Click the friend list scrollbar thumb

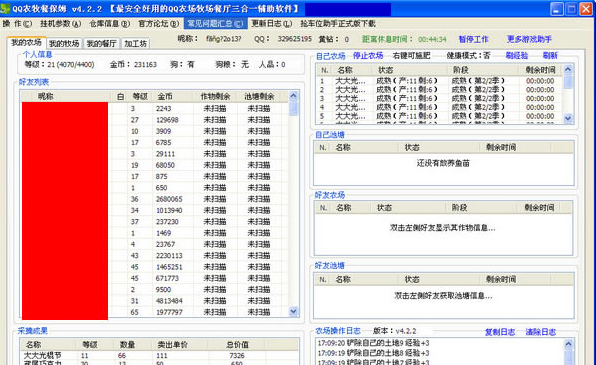coord(293,108)
